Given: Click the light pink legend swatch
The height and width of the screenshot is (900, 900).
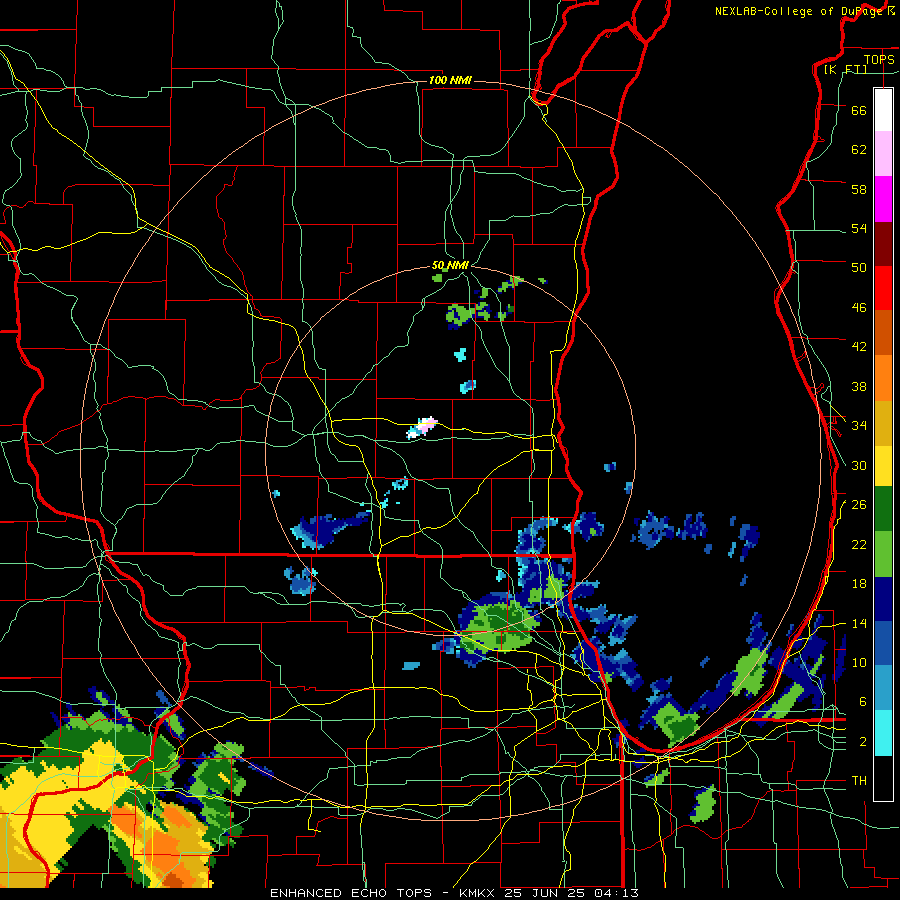Looking at the screenshot, I should (883, 153).
